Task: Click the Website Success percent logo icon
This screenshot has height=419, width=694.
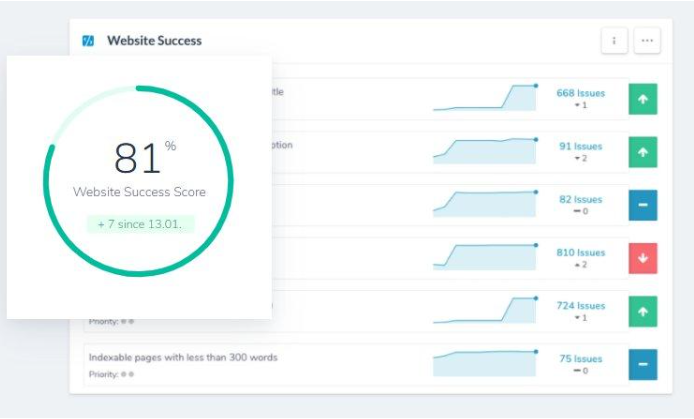Action: [x=88, y=41]
